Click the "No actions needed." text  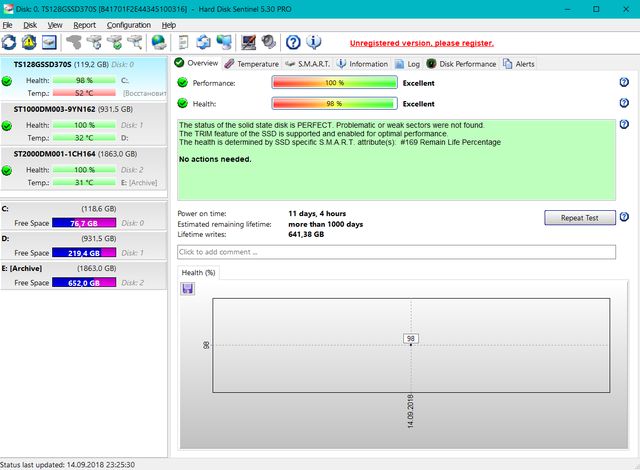pos(215,159)
